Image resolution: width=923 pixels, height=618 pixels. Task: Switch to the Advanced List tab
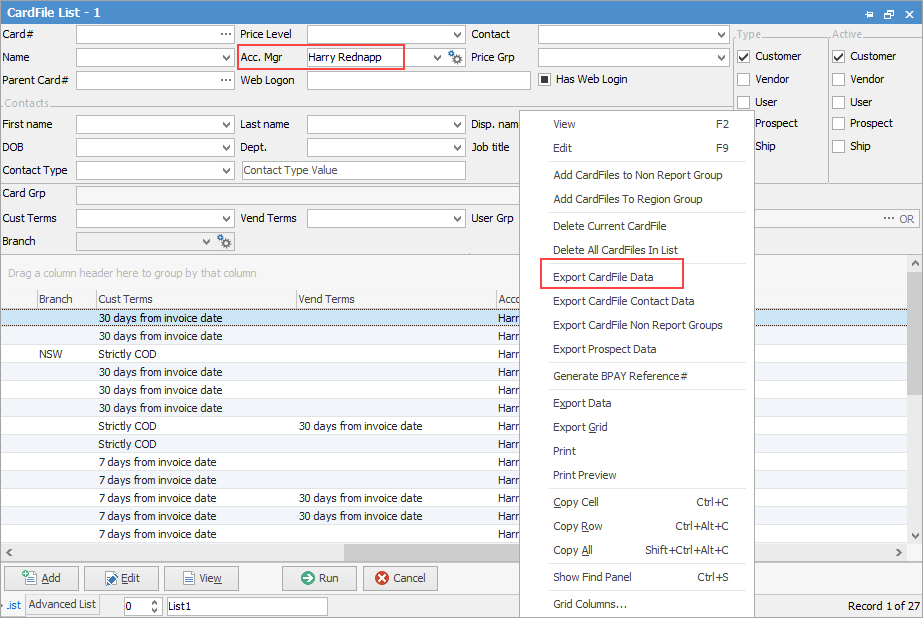coord(62,605)
